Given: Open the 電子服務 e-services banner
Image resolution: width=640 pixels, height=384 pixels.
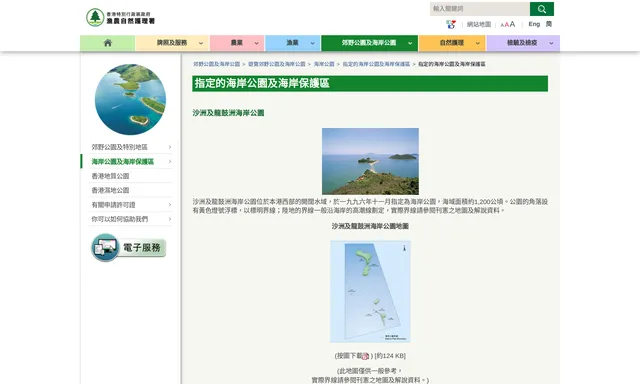Looking at the screenshot, I should tap(129, 247).
